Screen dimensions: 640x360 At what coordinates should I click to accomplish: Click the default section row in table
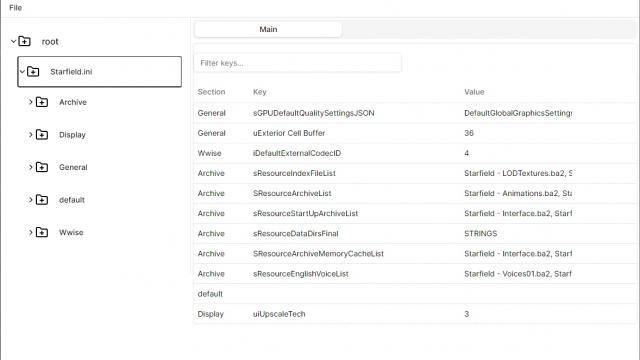click(414, 294)
